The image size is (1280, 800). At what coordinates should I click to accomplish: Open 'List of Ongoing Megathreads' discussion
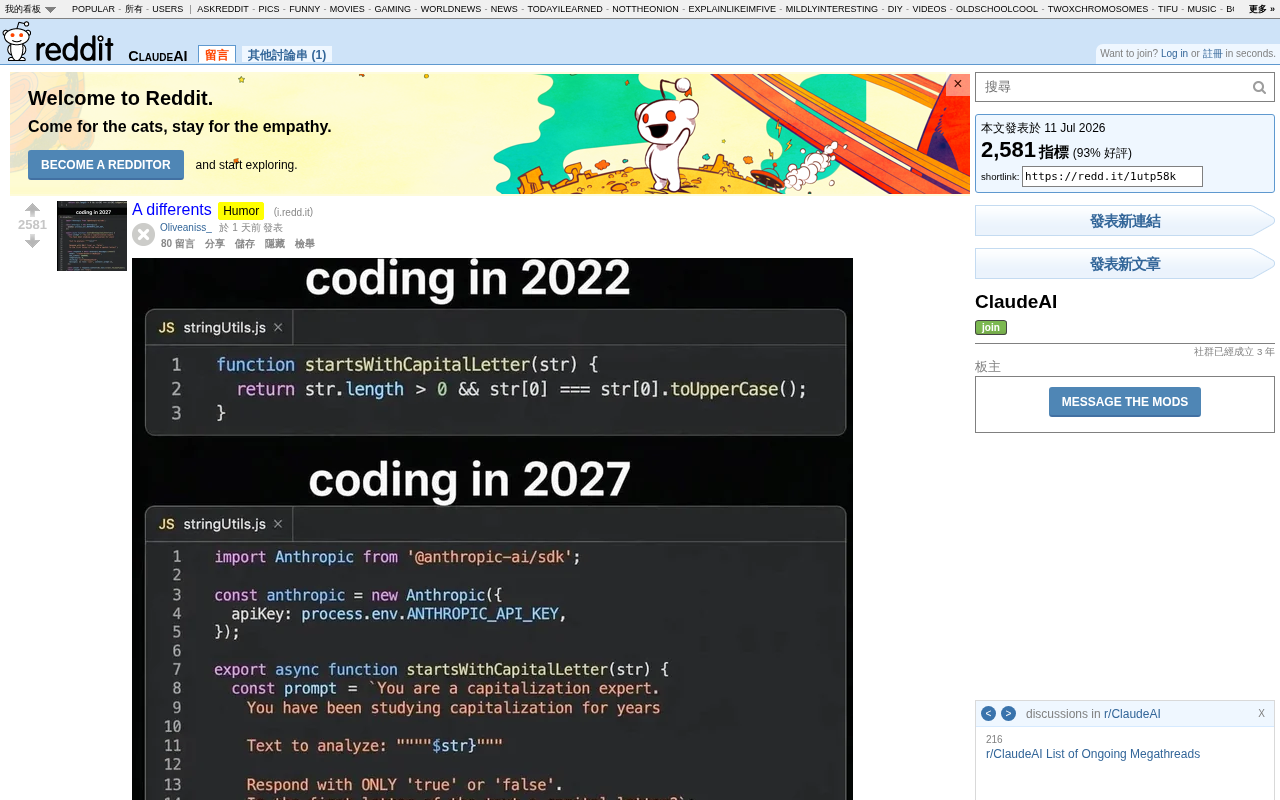[1093, 754]
